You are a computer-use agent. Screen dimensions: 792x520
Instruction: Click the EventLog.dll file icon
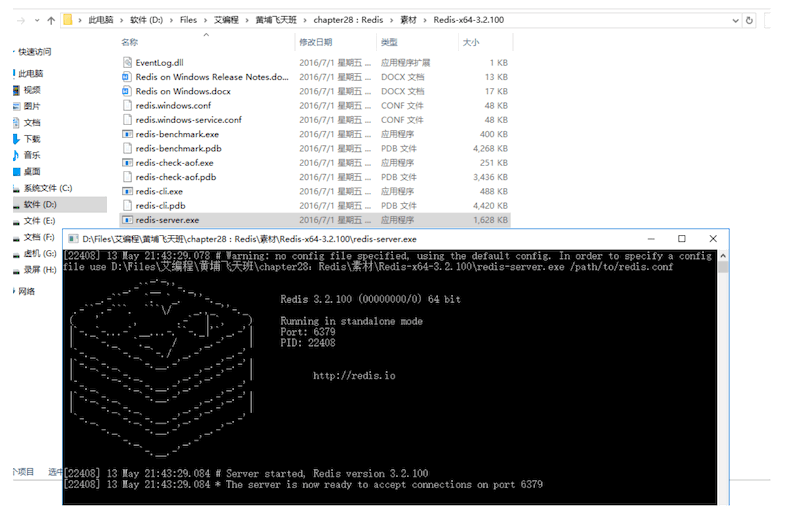click(127, 63)
